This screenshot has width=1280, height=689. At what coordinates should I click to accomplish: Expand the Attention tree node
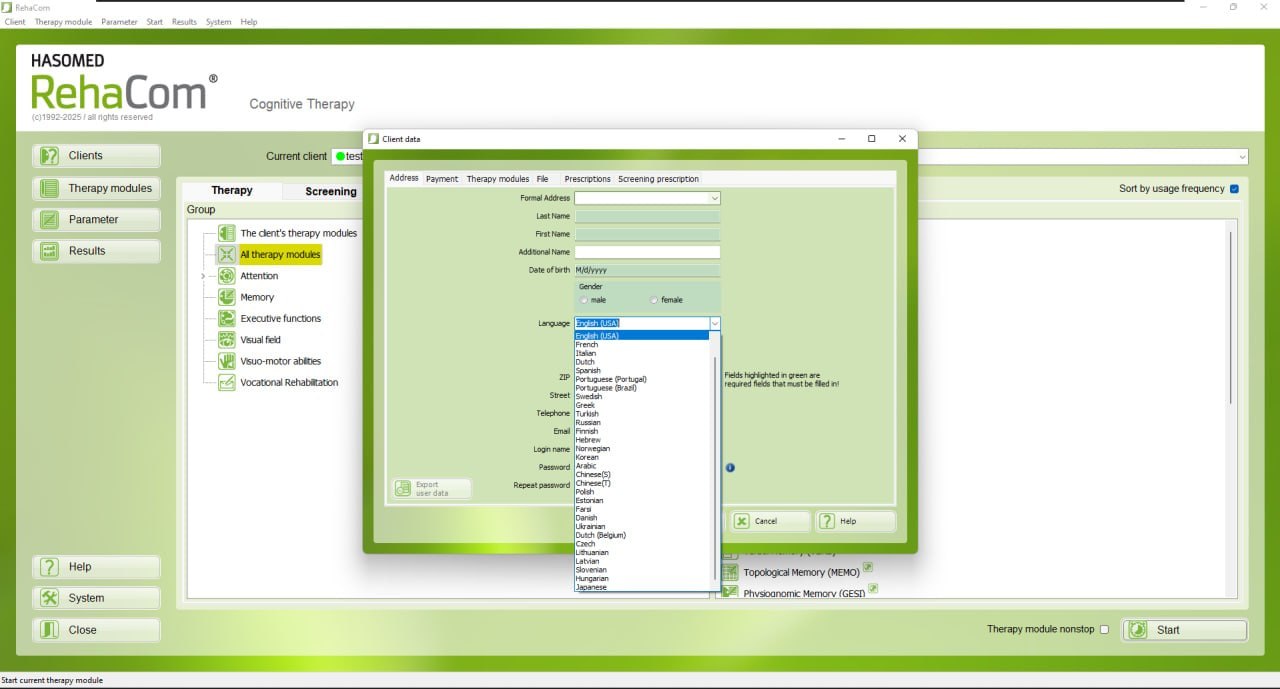coord(203,276)
